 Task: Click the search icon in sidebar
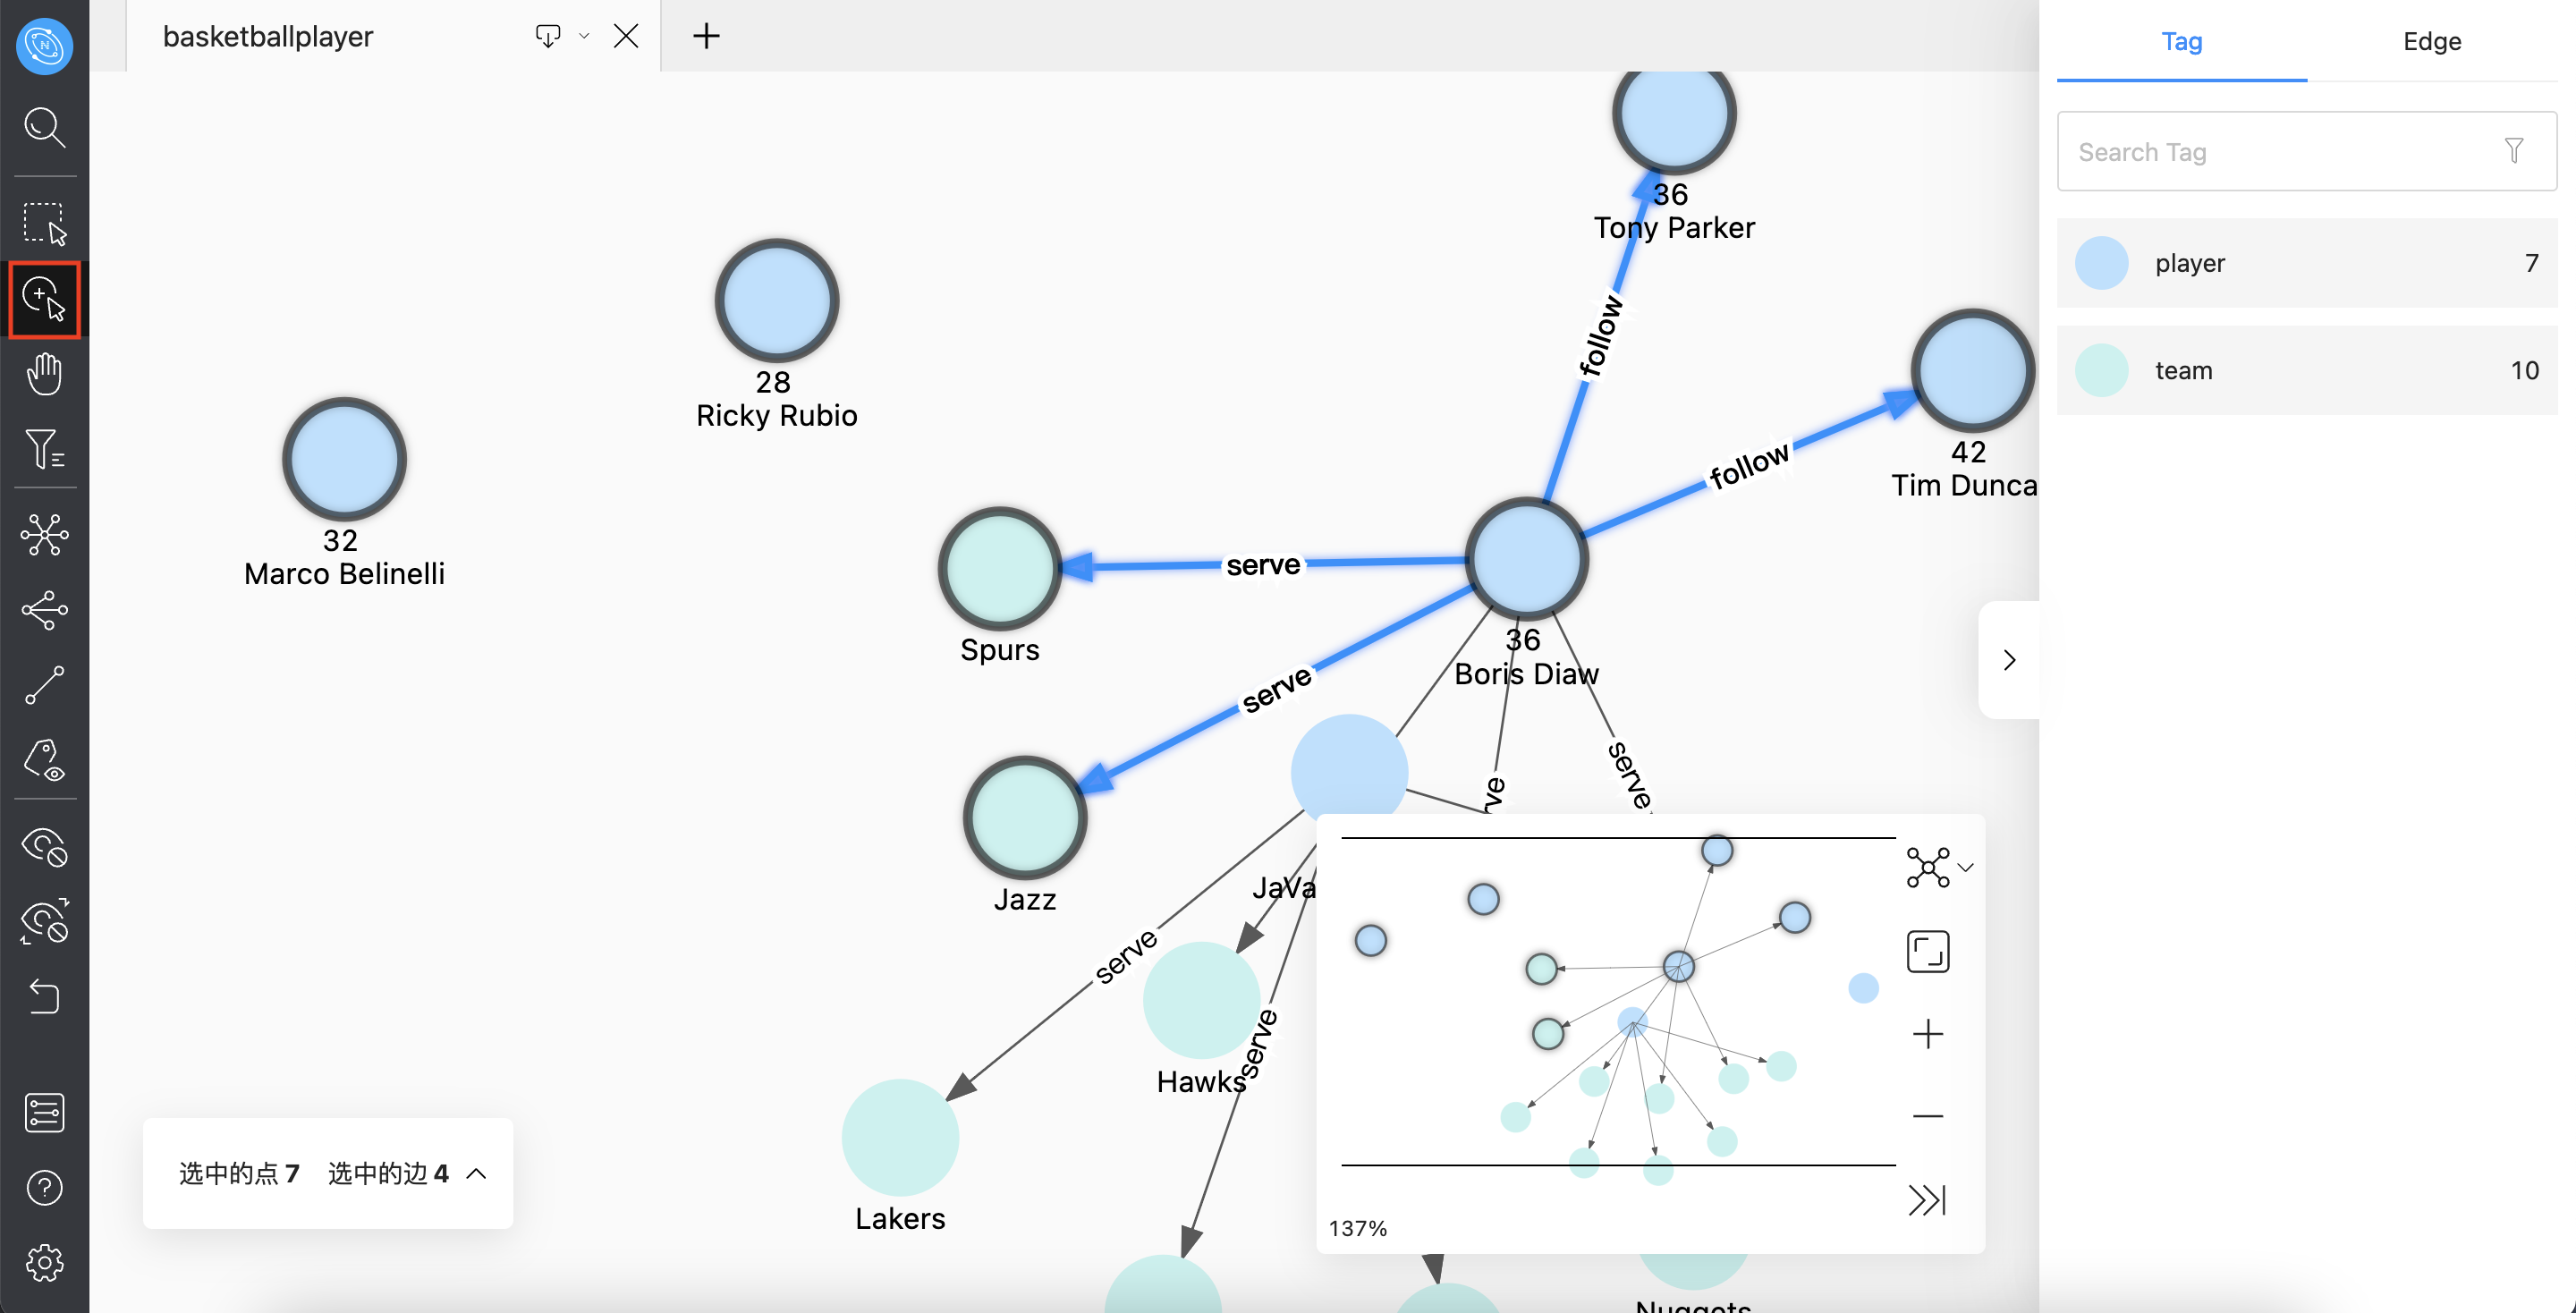(46, 129)
